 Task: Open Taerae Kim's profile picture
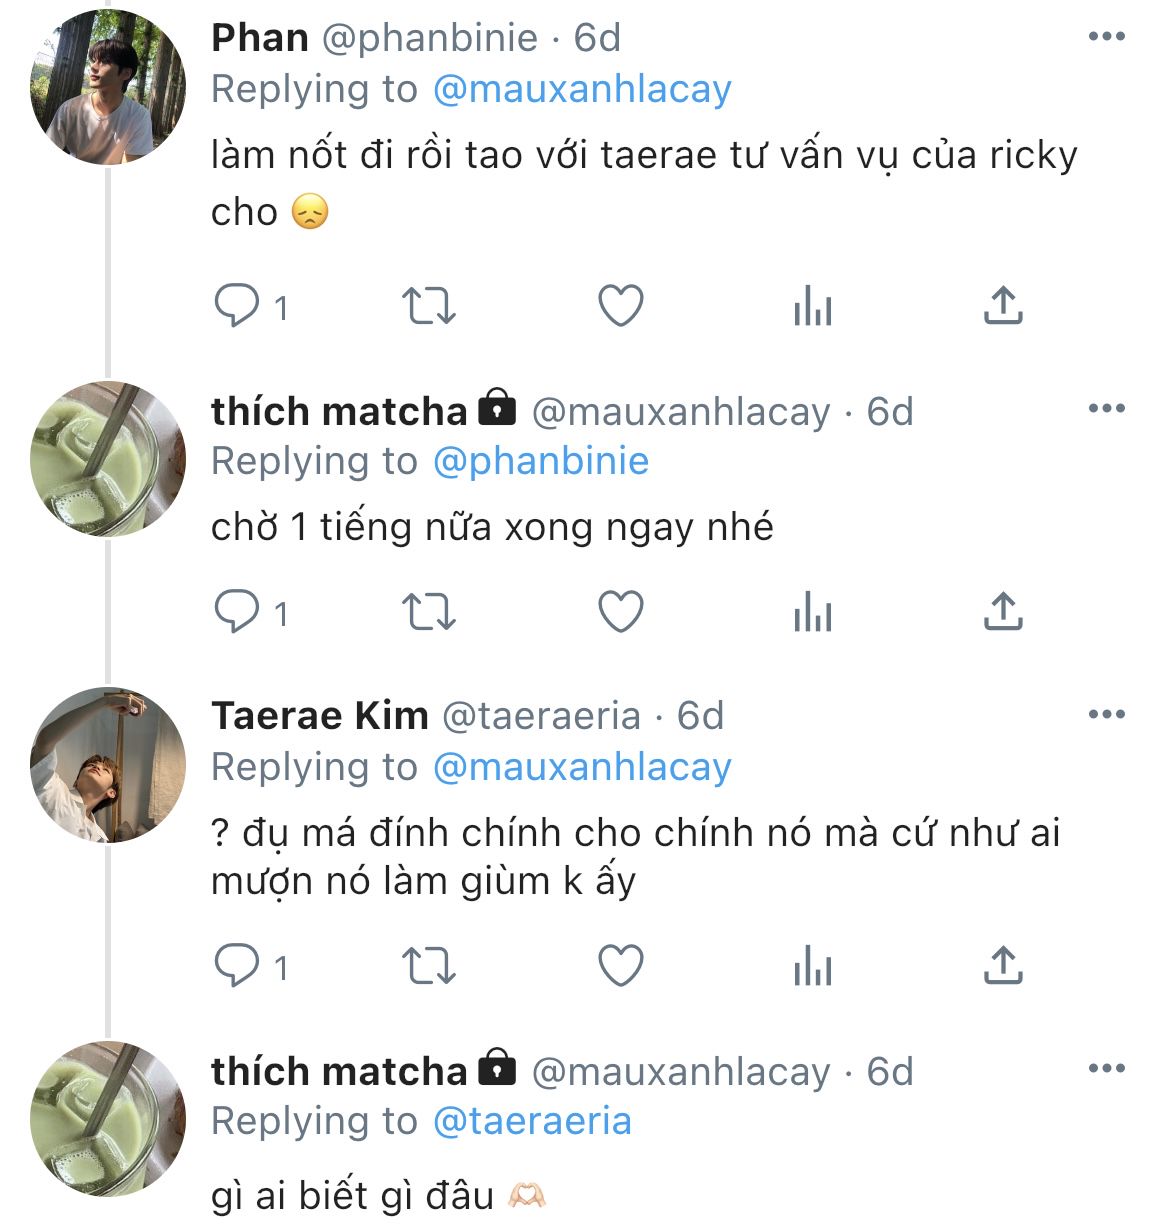pos(108,765)
